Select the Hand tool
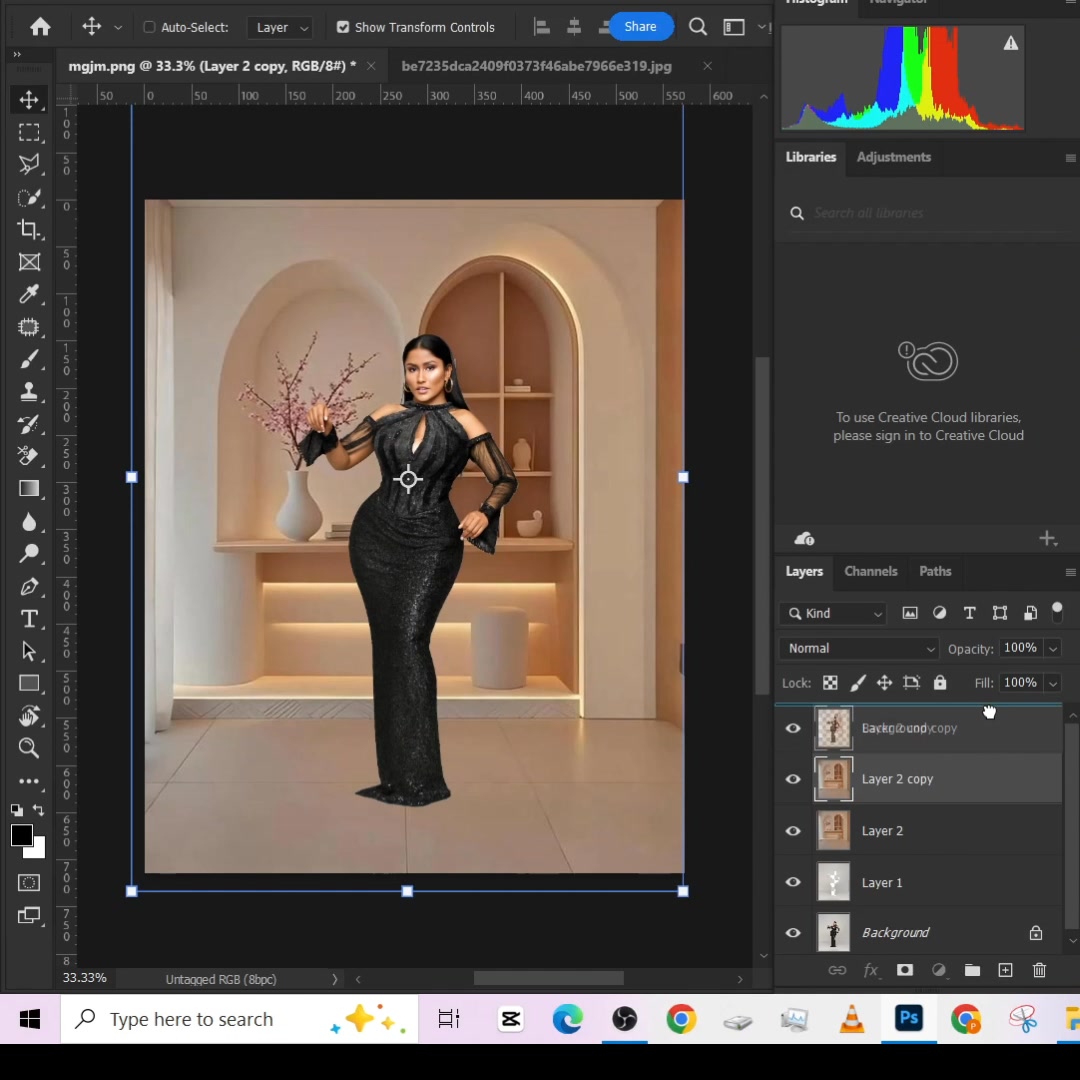Viewport: 1080px width, 1080px height. tap(29, 716)
